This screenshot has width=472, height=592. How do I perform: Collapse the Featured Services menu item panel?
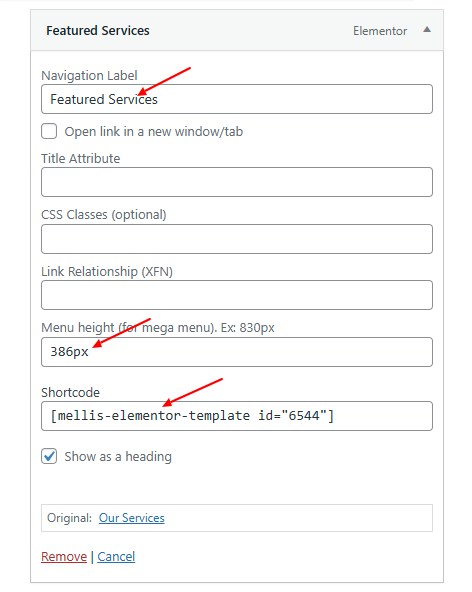pyautogui.click(x=427, y=30)
